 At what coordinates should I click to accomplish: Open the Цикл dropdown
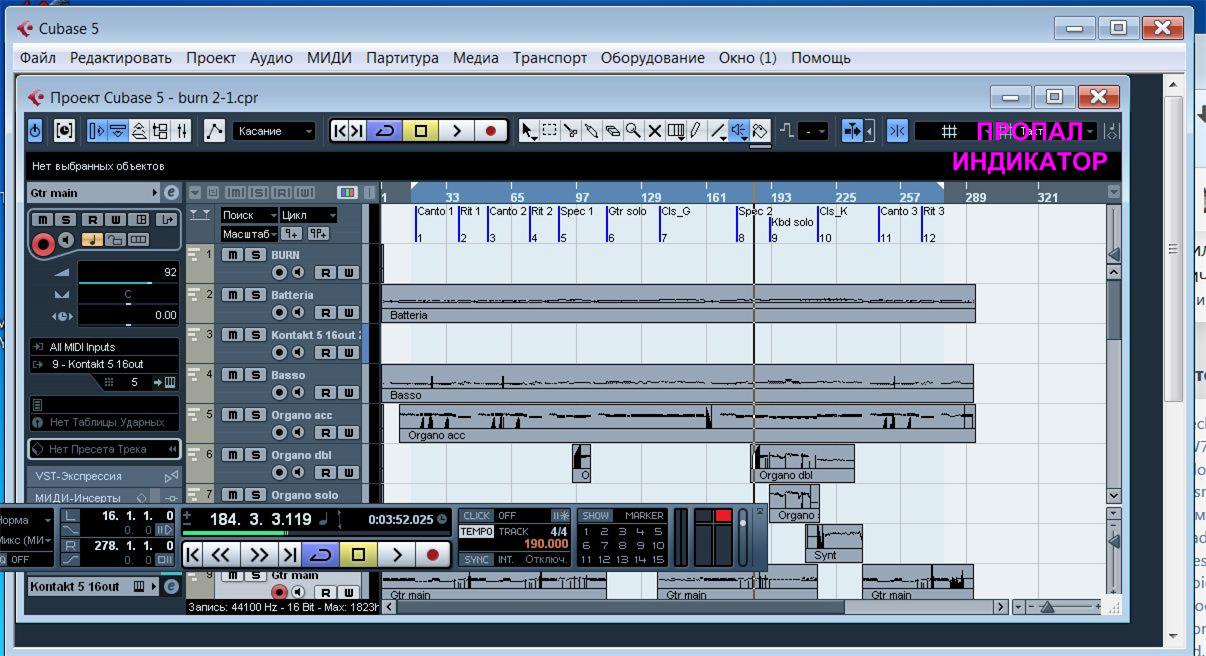pos(308,215)
